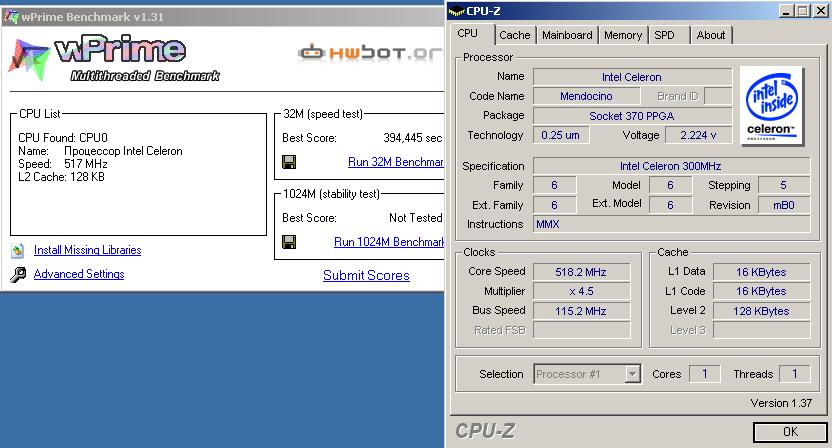Click the Install Missing Libraries link

(x=88, y=250)
